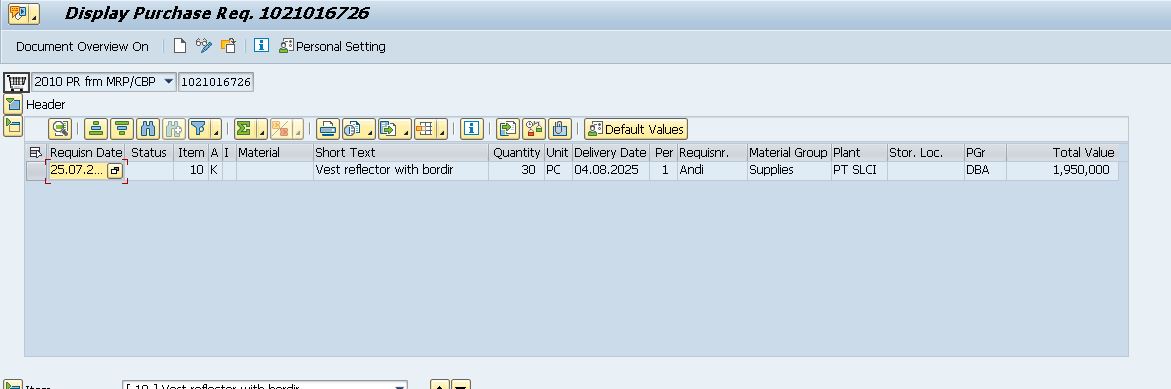Click the Details magnifier icon in grid toolbar

(60, 129)
